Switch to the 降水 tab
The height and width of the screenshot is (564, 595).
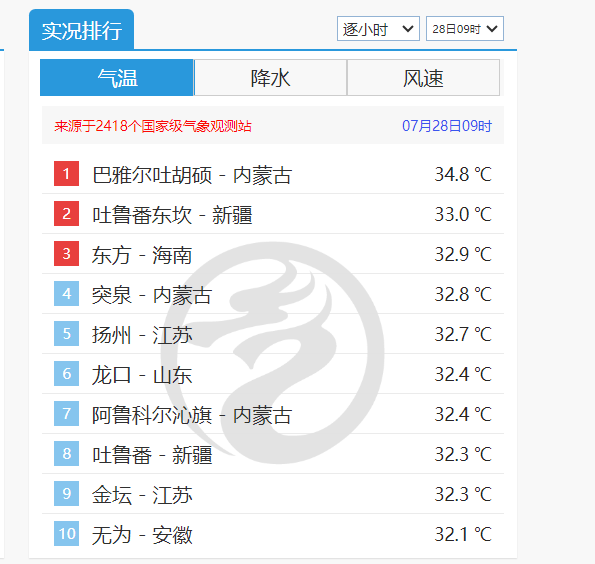click(x=270, y=77)
